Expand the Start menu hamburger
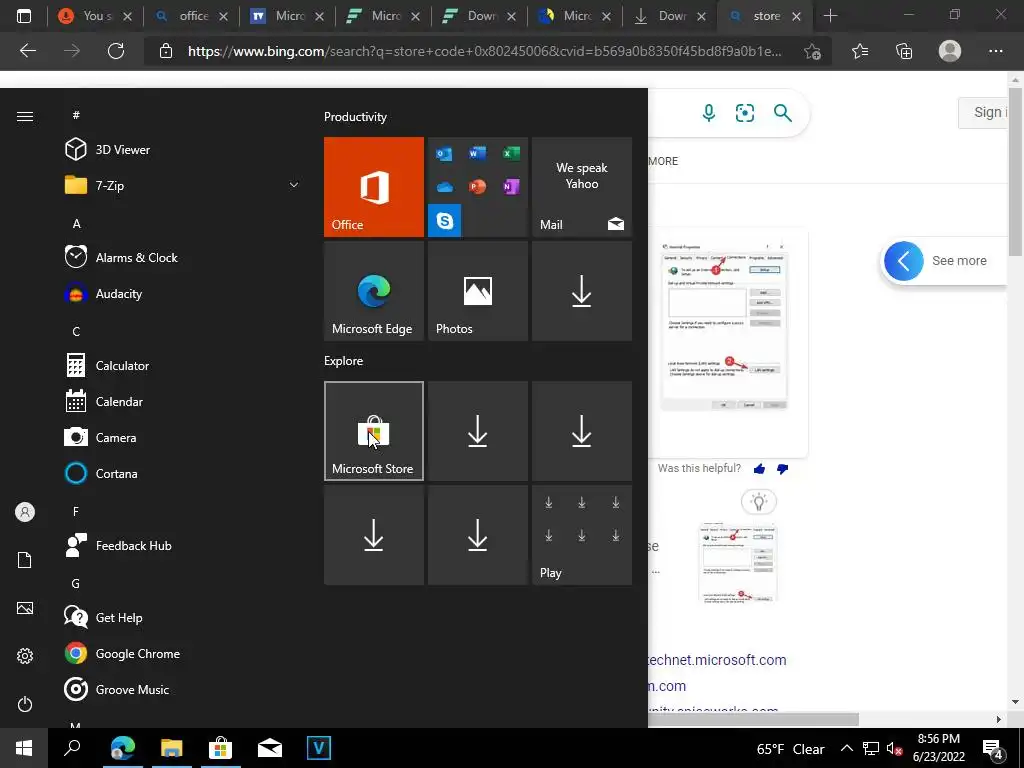The image size is (1024, 768). tap(25, 116)
